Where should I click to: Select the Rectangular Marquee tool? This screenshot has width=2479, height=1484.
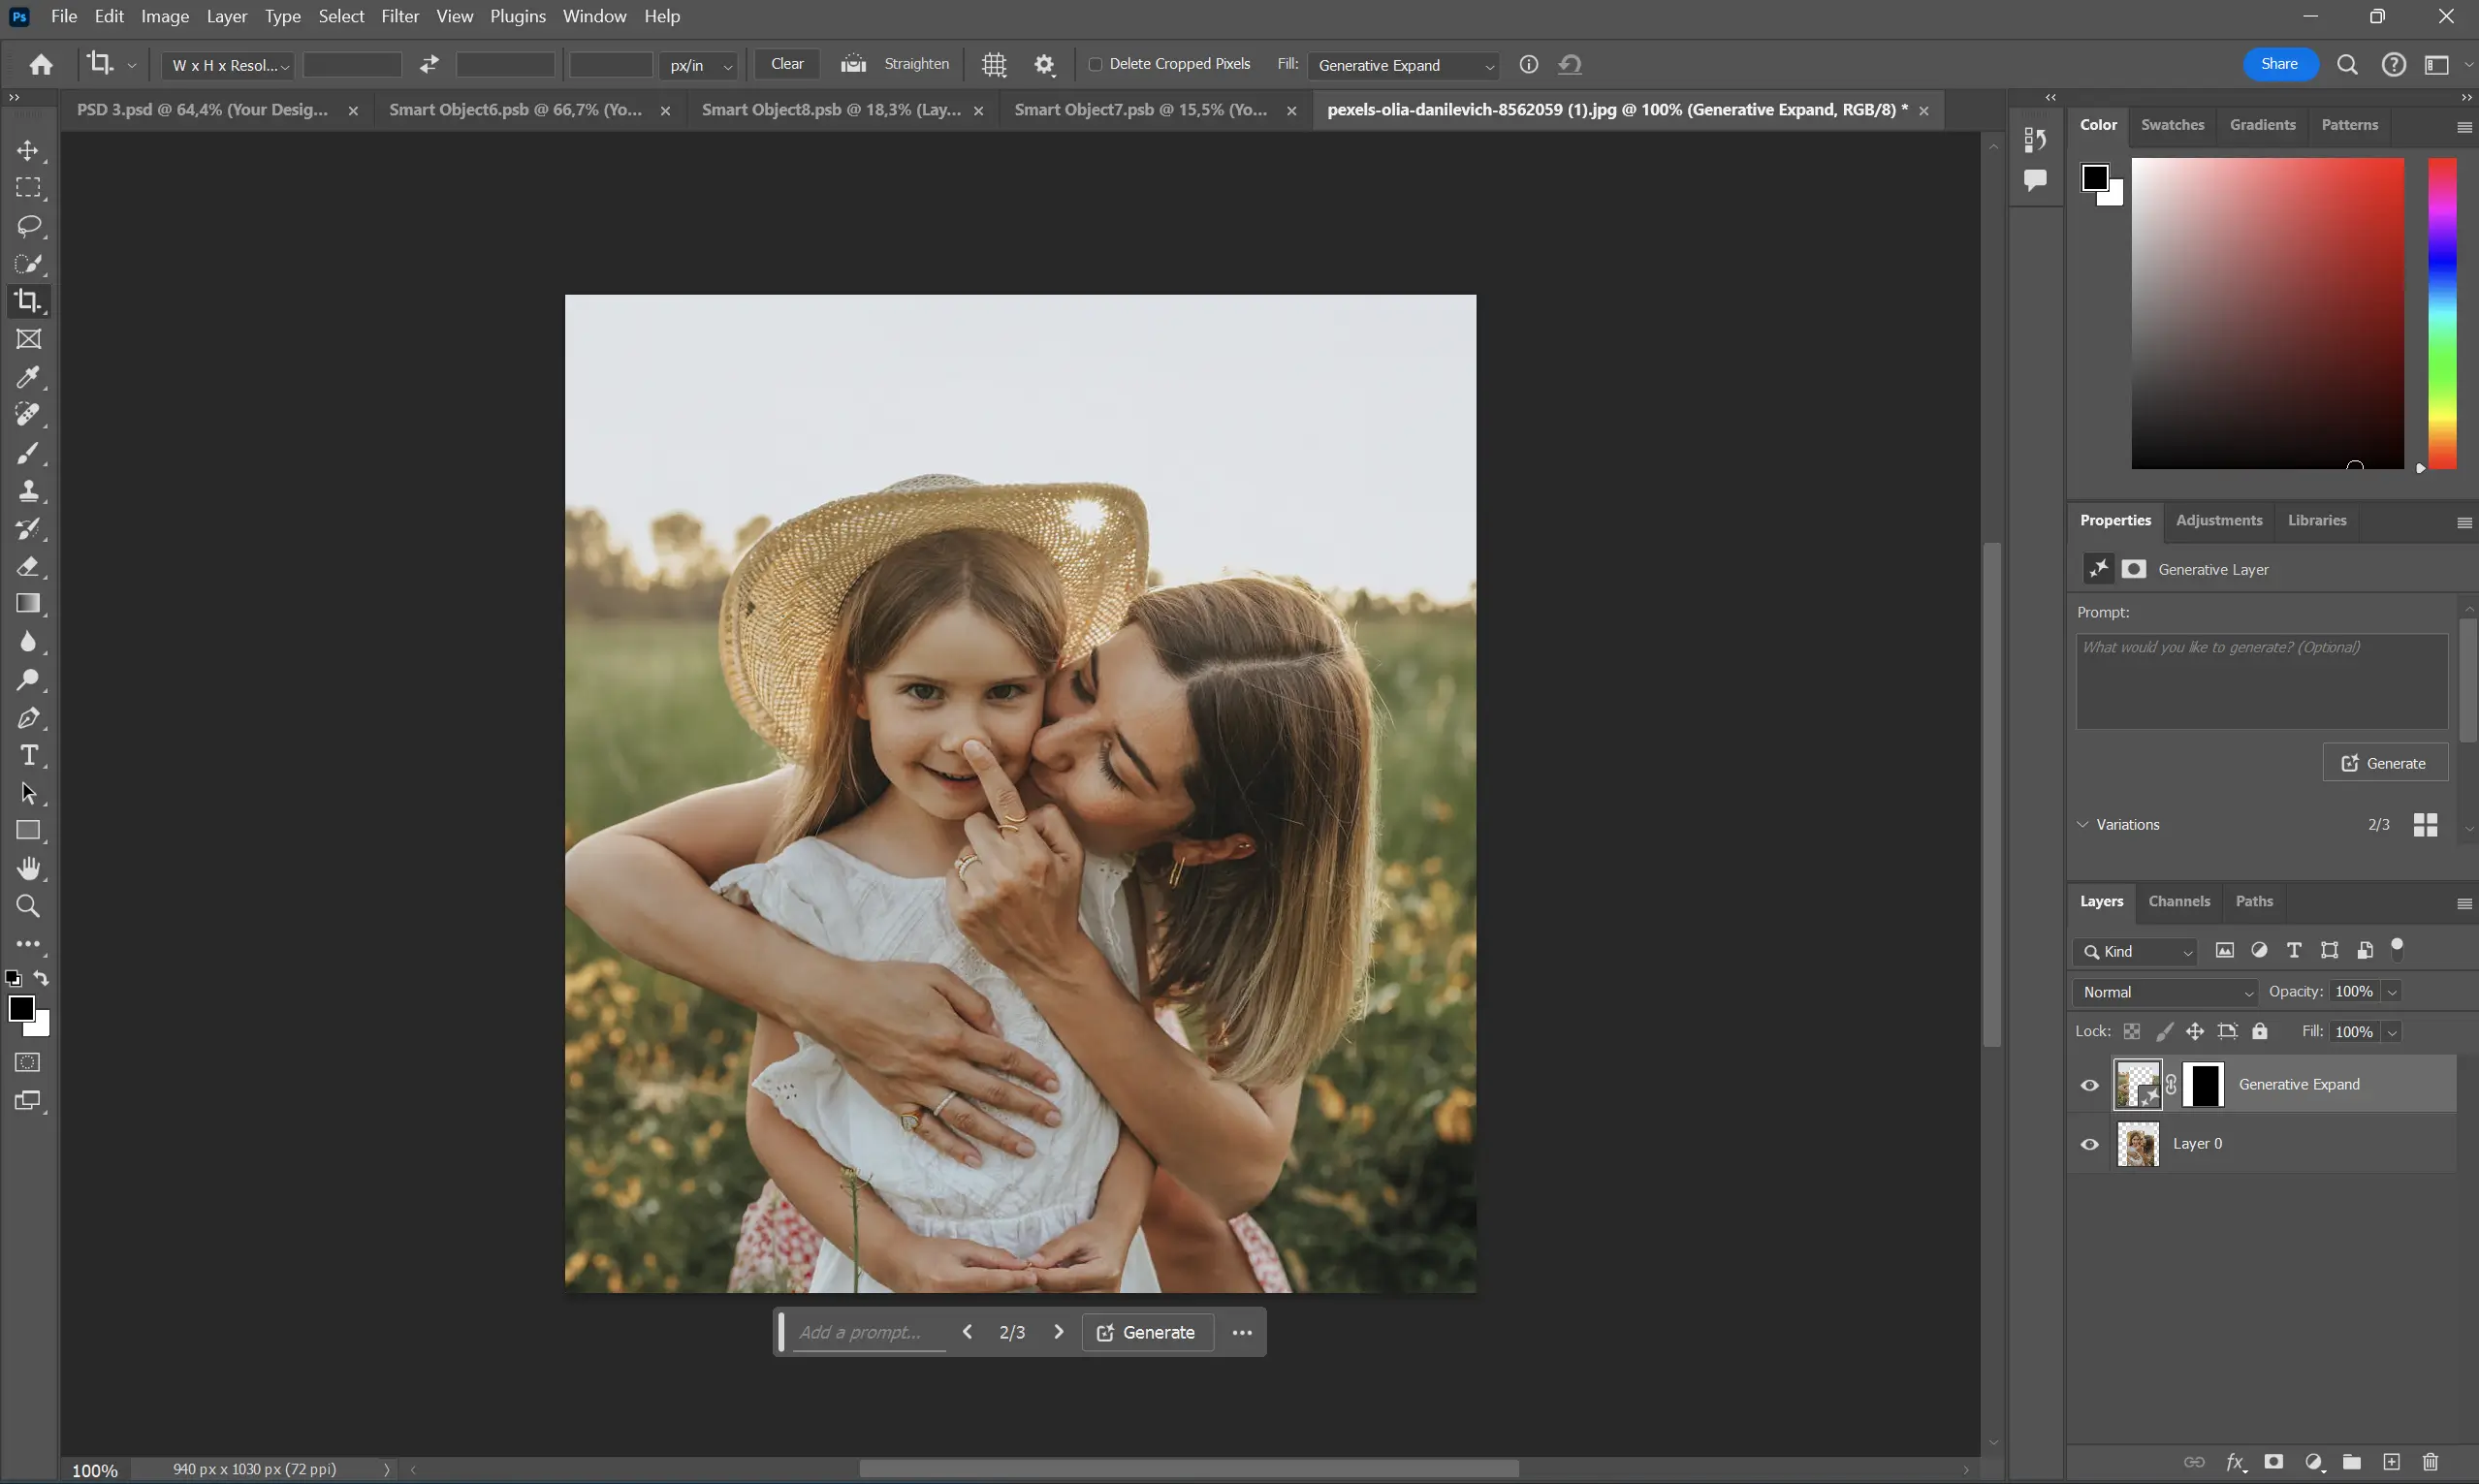pos(28,188)
